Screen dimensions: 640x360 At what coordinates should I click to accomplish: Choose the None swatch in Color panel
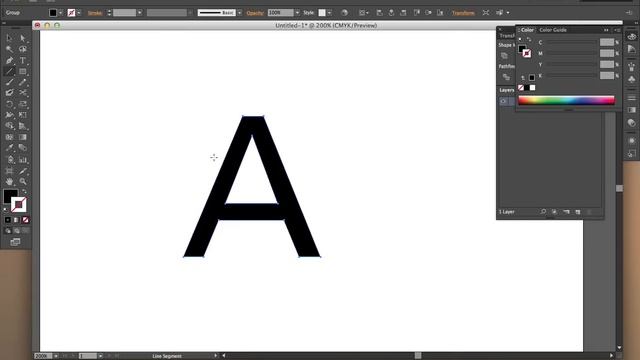[x=521, y=88]
